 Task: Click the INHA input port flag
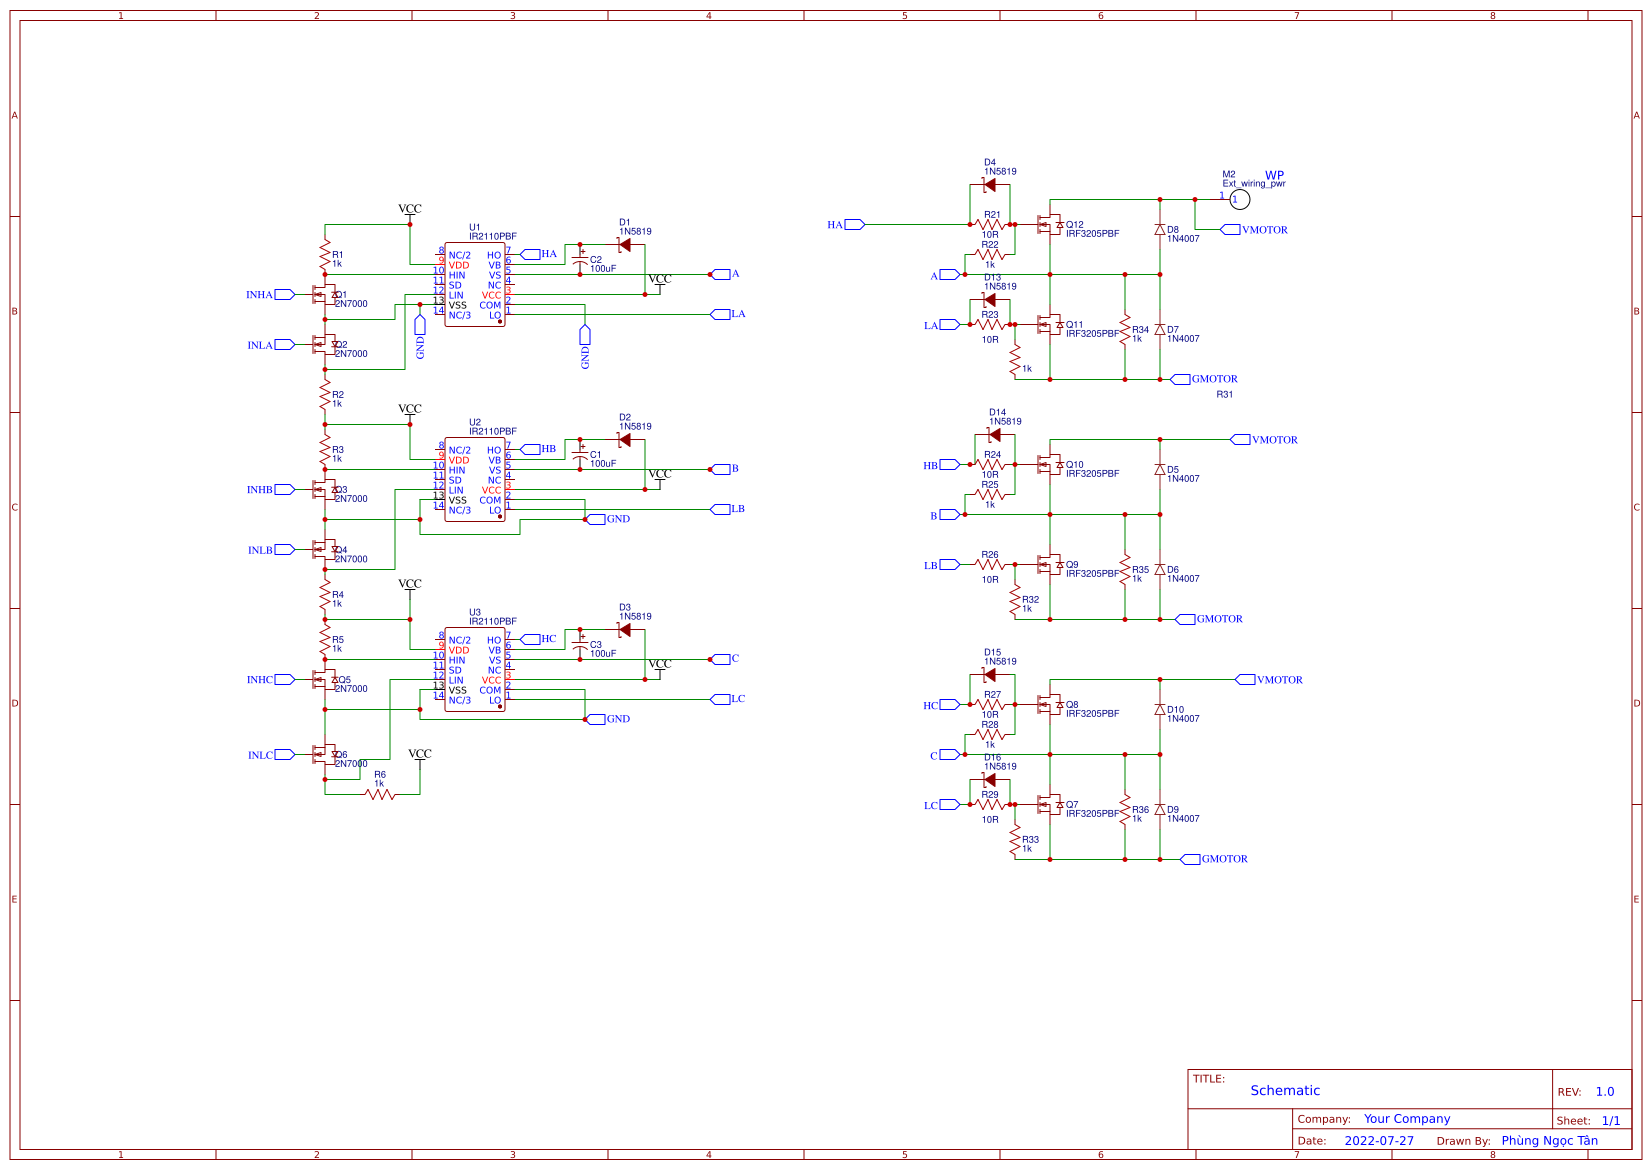tap(281, 295)
